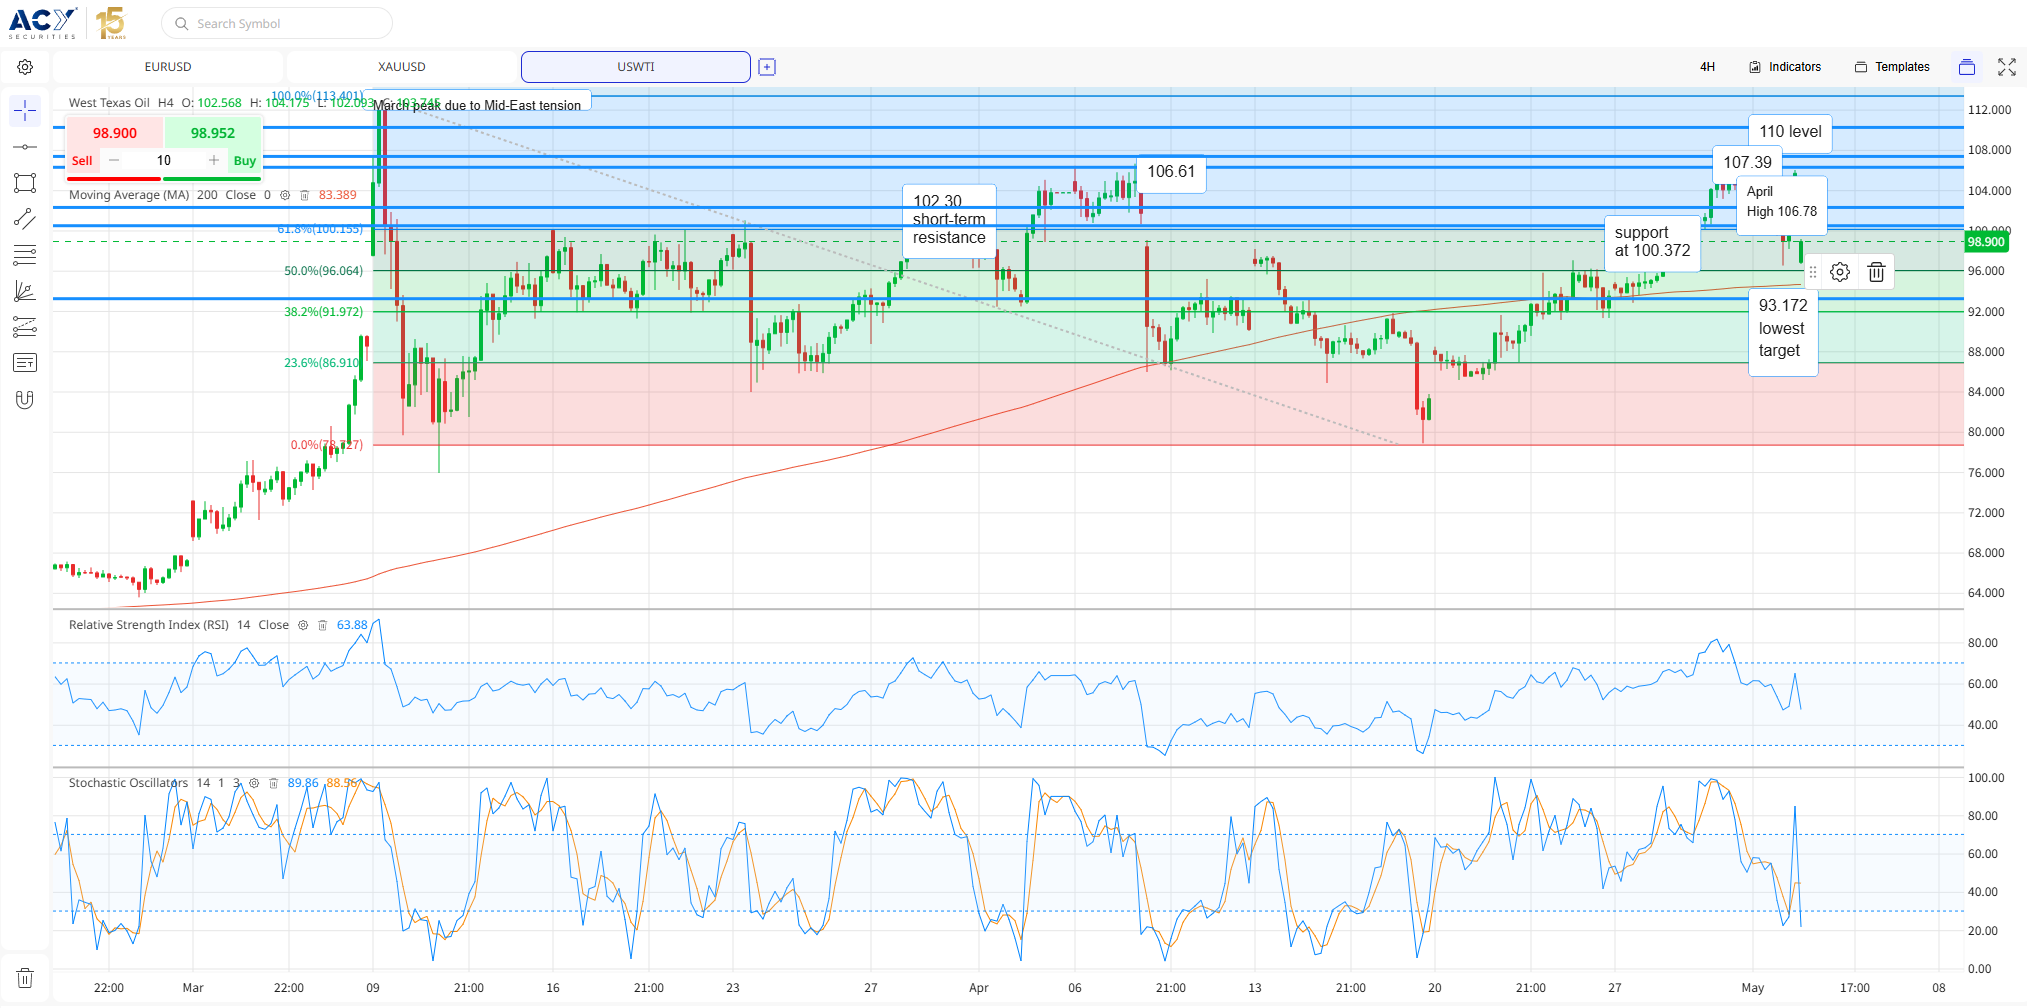Open chart settings gear above the drawing toolbar

tap(25, 67)
